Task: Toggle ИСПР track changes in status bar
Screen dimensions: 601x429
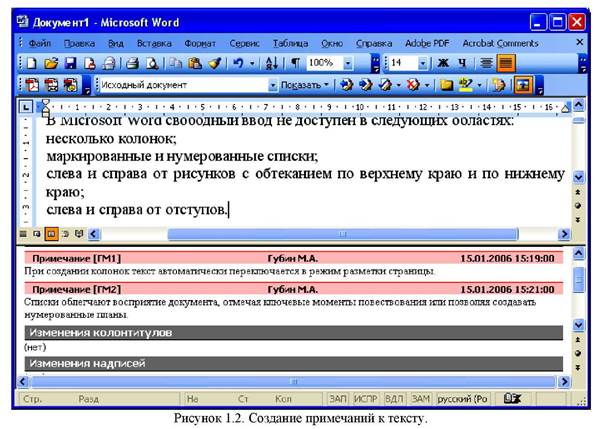Action: click(x=365, y=399)
